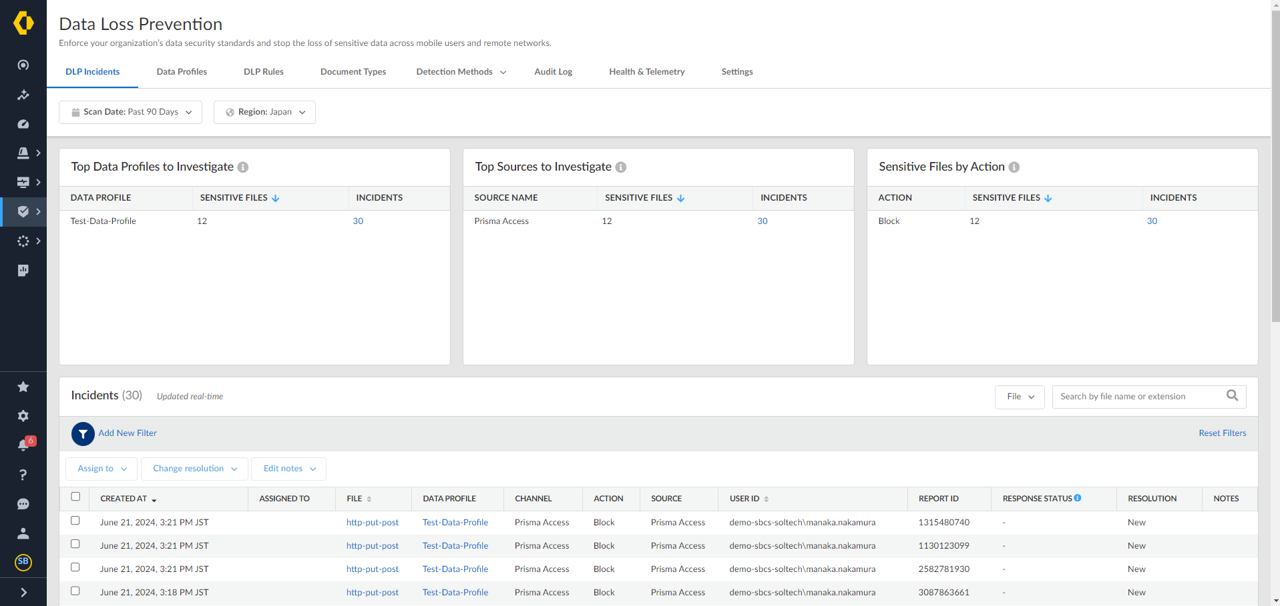Click info icon beside Top Data Profiles to Investigate
Viewport: 1280px width, 606px height.
coord(243,167)
